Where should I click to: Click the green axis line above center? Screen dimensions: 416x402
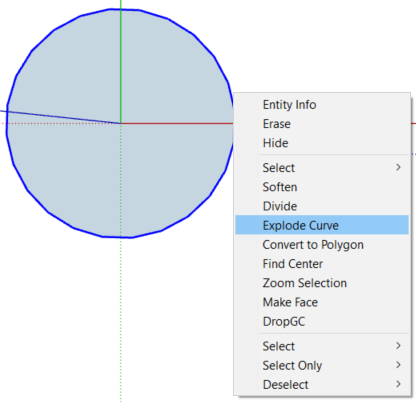[121, 63]
